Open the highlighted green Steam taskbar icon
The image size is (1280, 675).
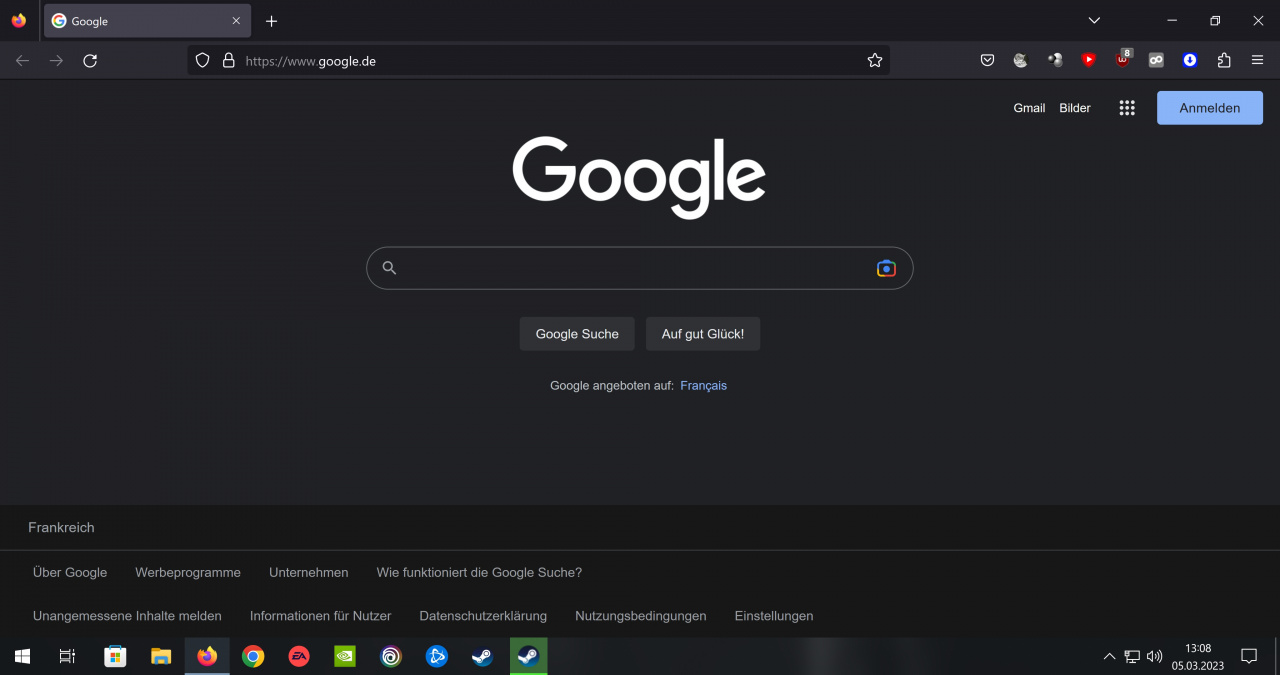coord(529,656)
